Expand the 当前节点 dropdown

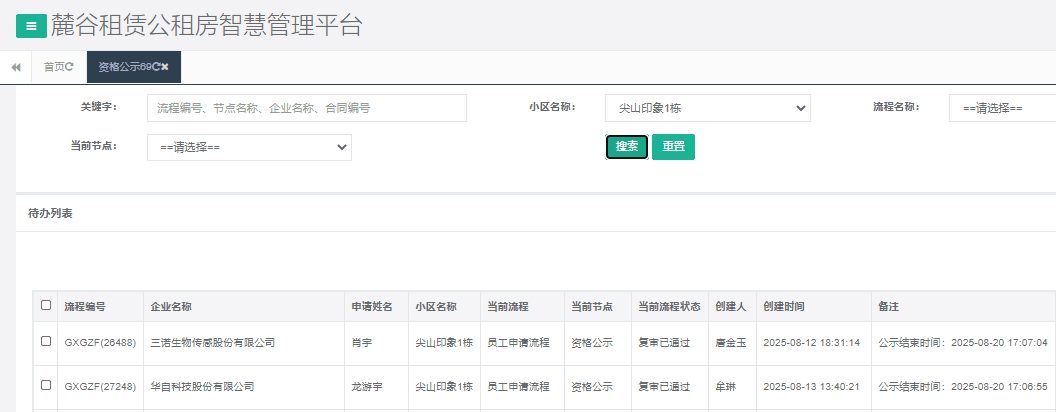[x=249, y=147]
